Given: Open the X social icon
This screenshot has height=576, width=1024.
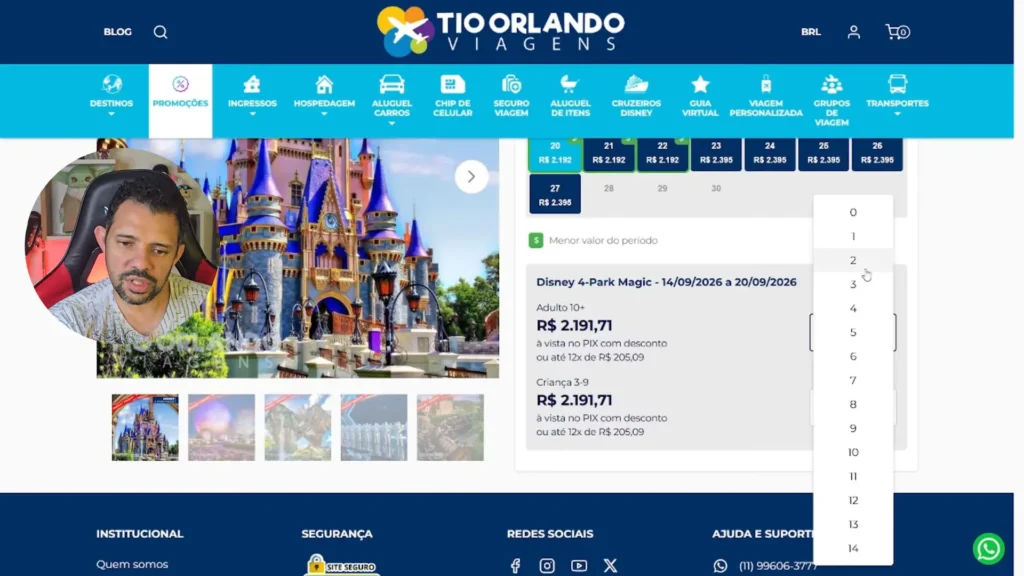Looking at the screenshot, I should pos(610,566).
